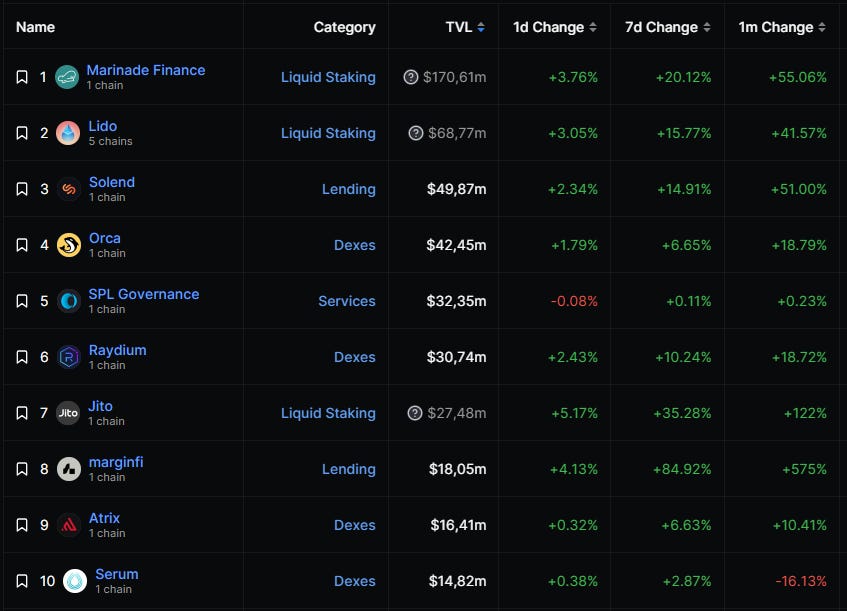Click the Marinade Finance logo

67,77
